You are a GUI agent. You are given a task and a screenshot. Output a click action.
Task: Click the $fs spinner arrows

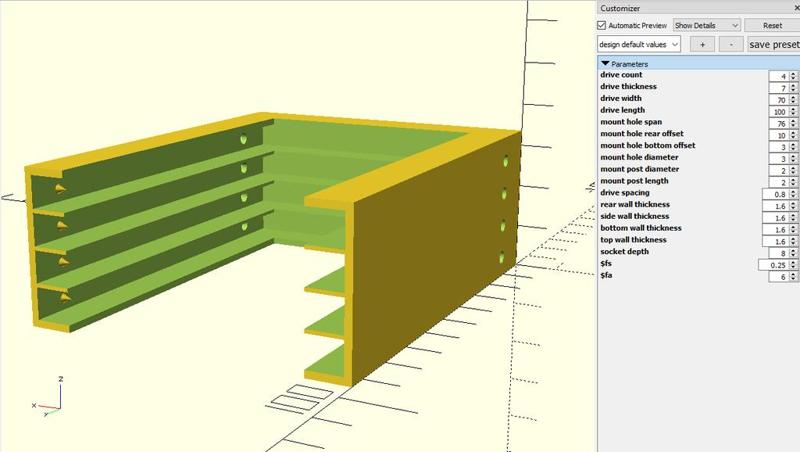793,265
